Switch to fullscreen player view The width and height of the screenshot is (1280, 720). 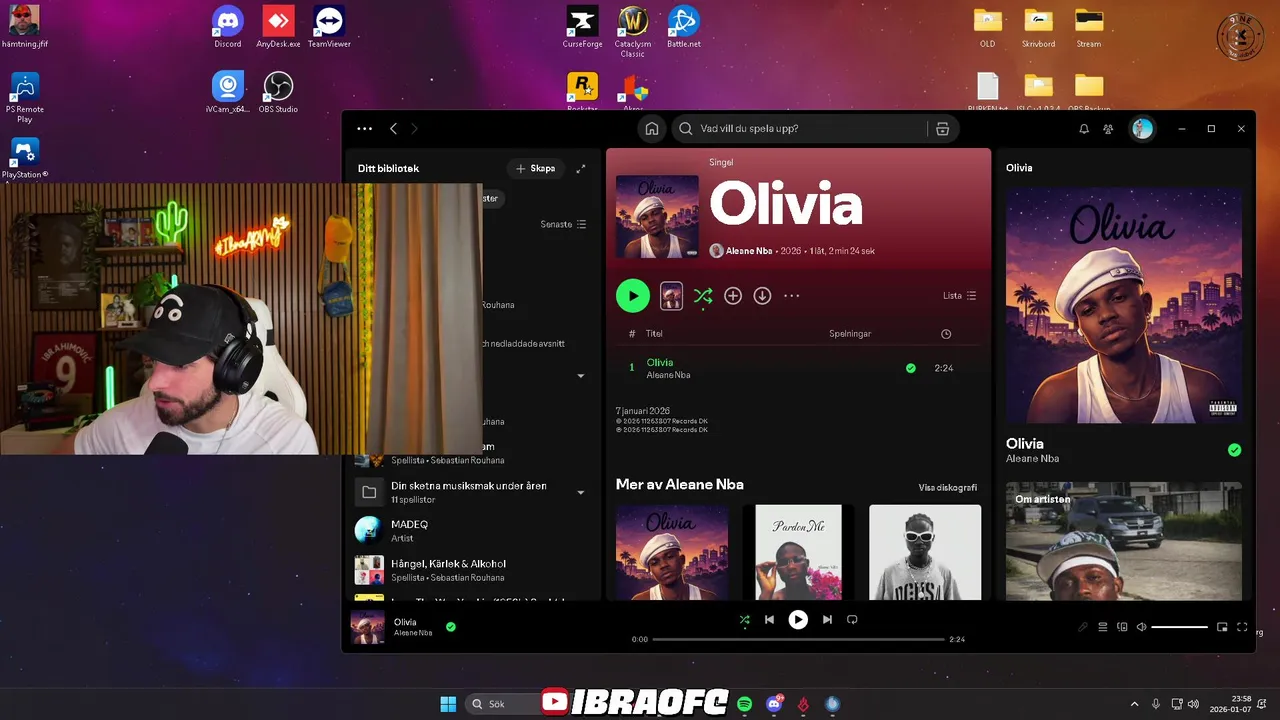tap(1242, 627)
